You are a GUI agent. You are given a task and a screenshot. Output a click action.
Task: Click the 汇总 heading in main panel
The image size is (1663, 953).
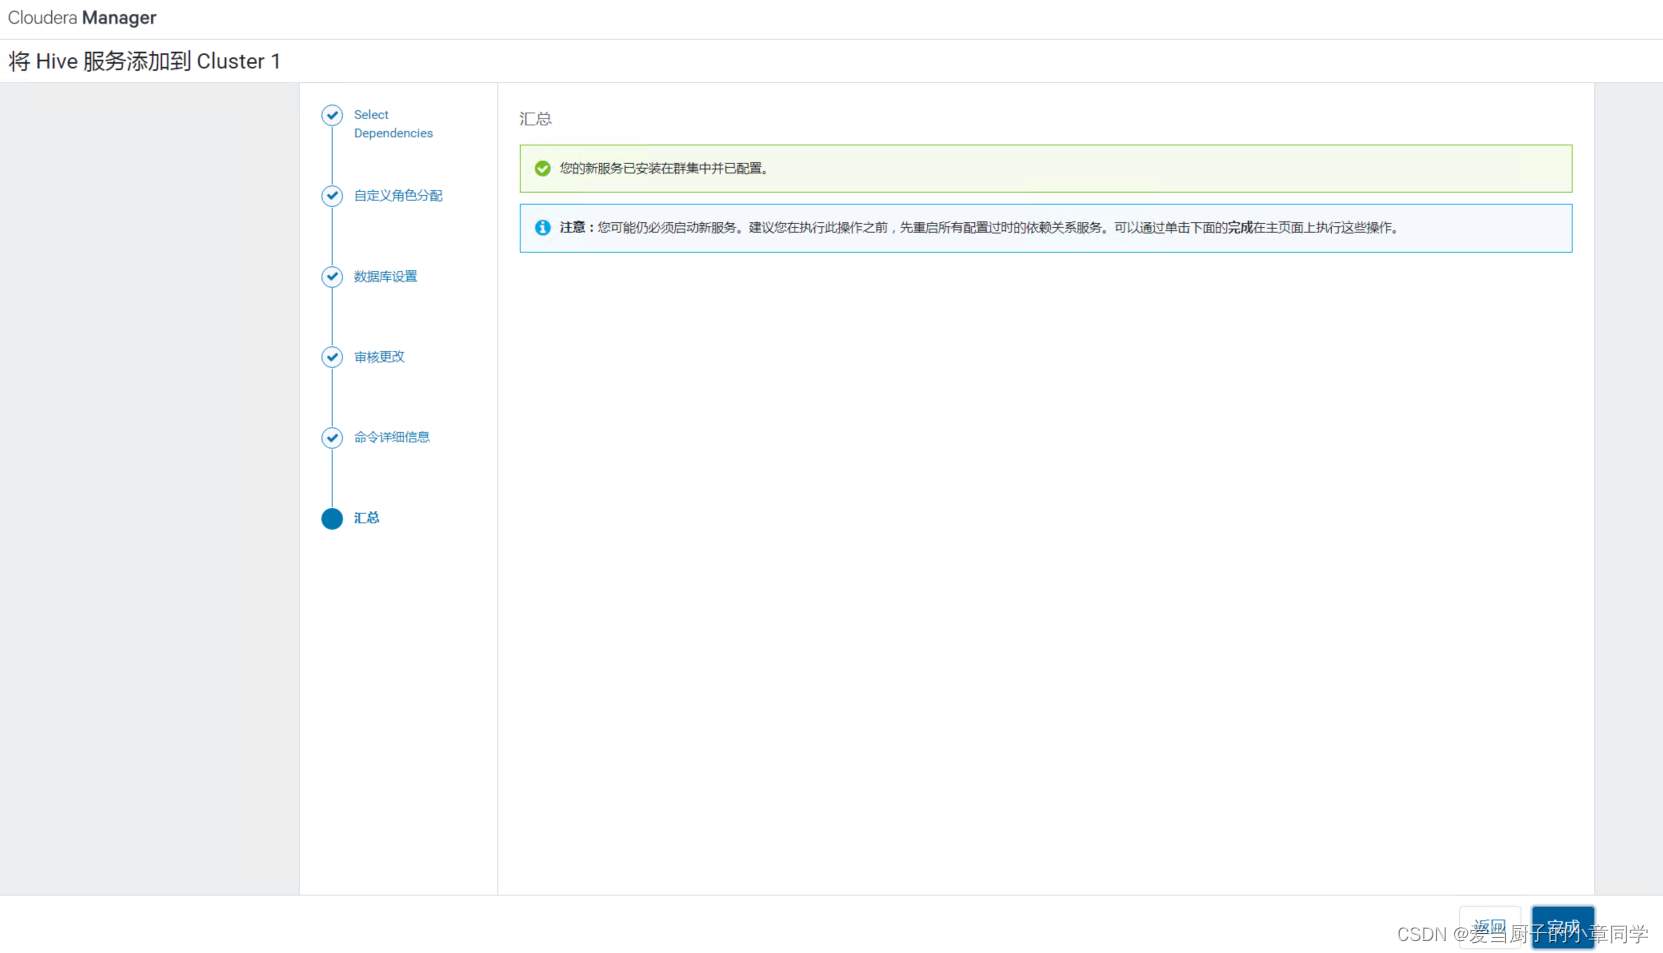(535, 119)
